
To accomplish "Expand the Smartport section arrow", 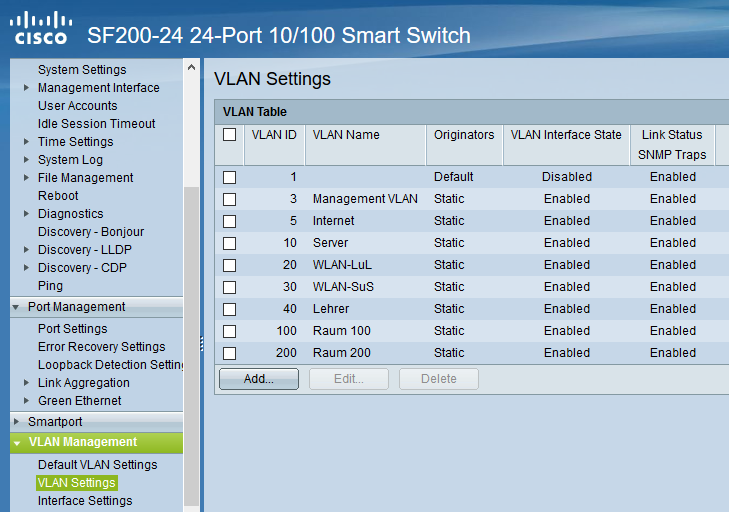I will pos(16,421).
